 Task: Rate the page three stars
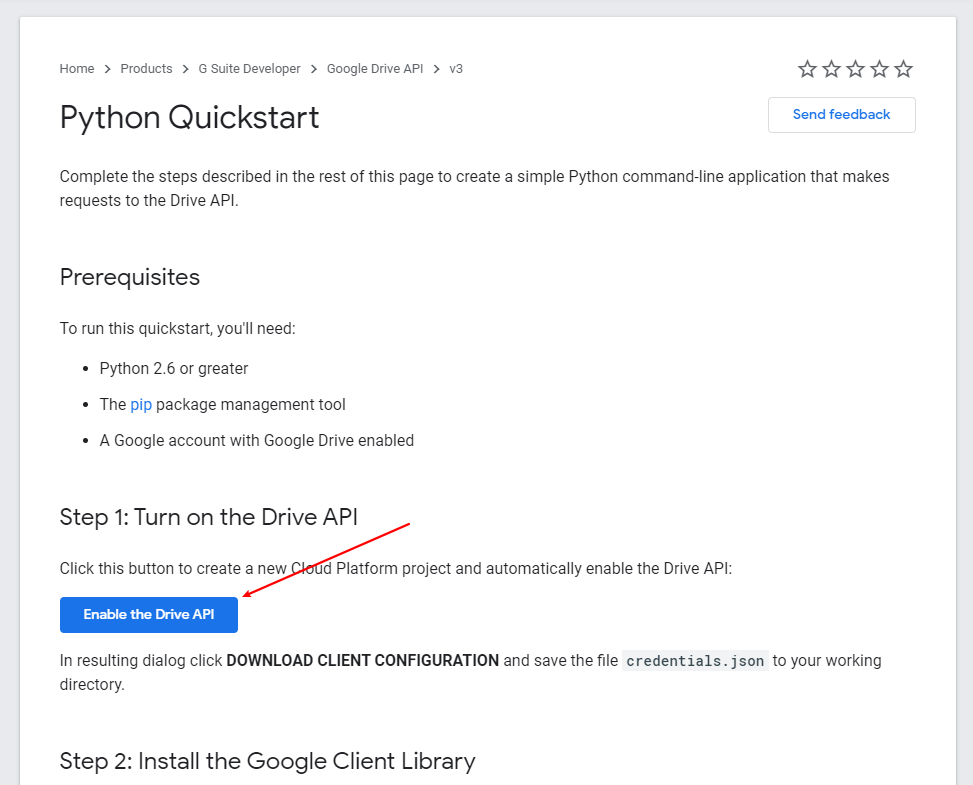pos(855,69)
